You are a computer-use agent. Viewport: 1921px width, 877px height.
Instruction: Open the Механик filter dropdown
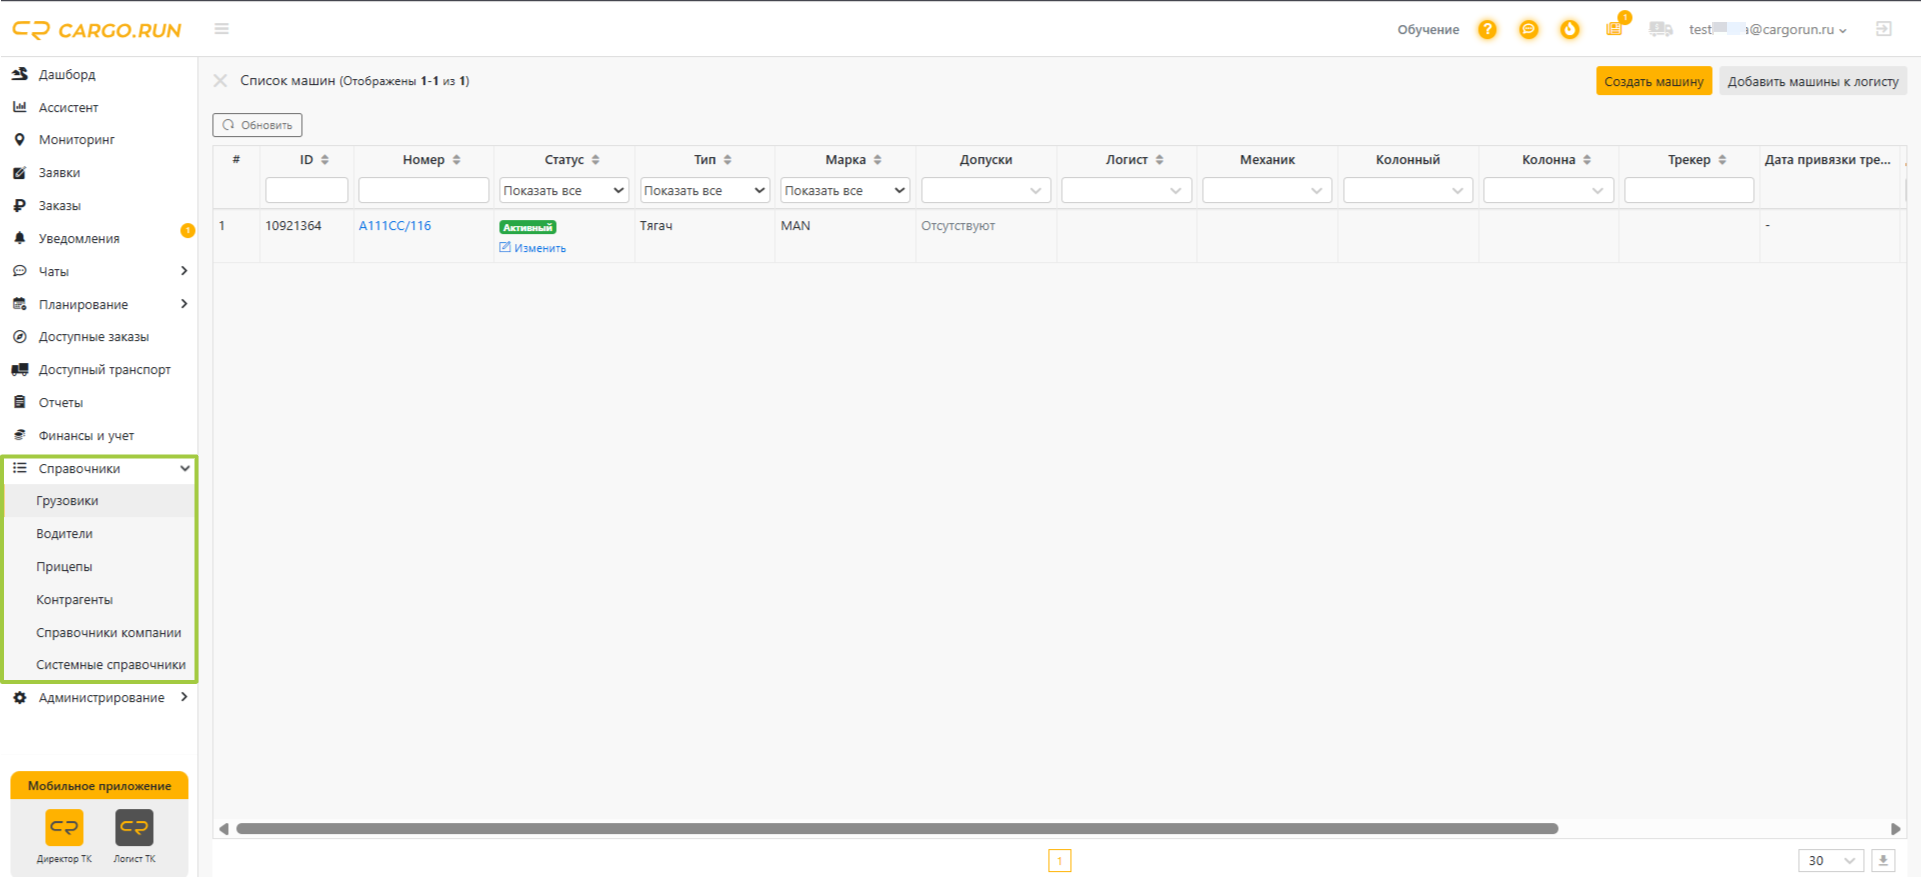(1267, 190)
